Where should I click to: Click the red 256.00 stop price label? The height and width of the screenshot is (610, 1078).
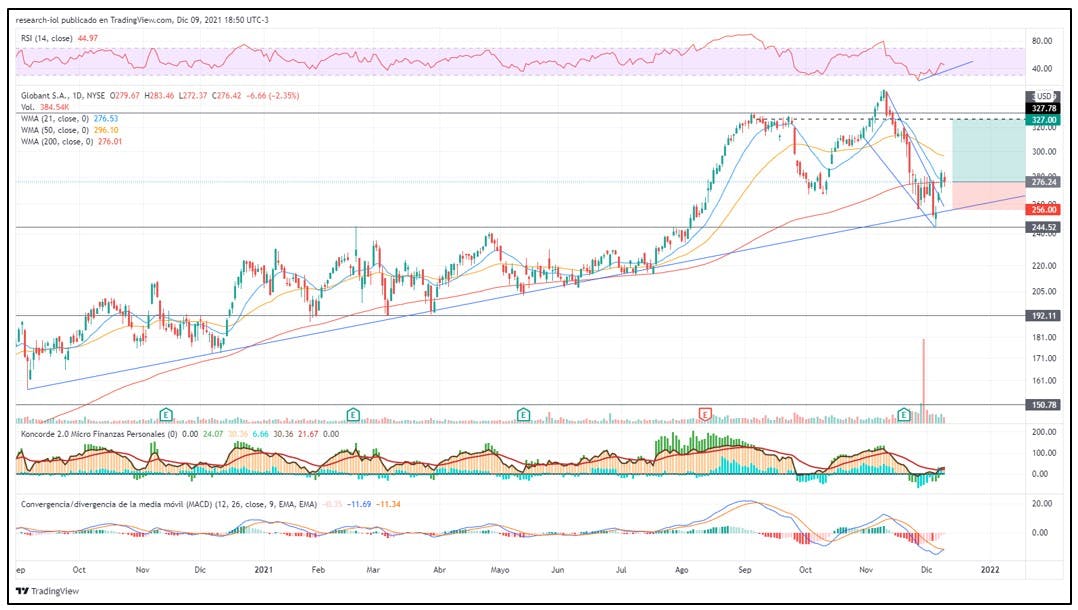pyautogui.click(x=1043, y=210)
